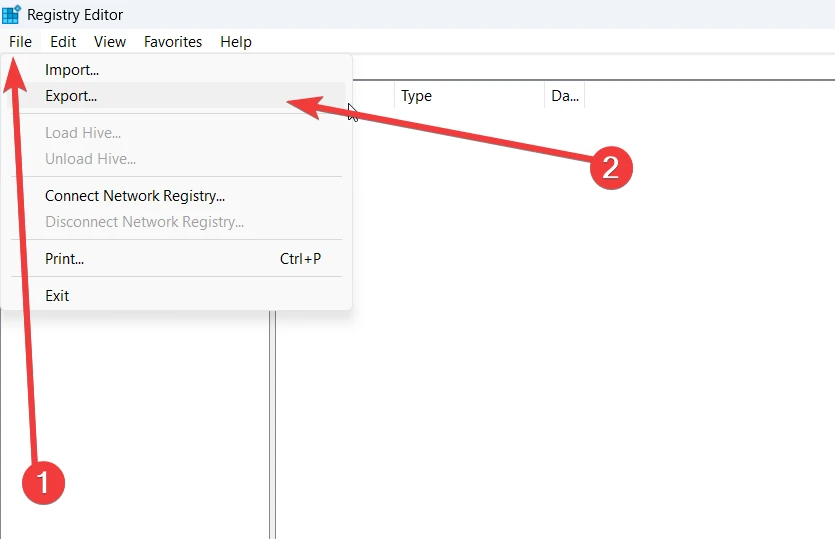Open the View menu
The image size is (835, 539).
[110, 42]
